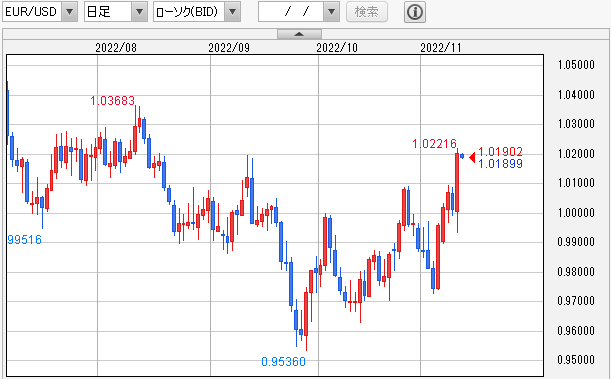611x379 pixels.
Task: Click the 1.00000 price axis label
Action: 576,213
